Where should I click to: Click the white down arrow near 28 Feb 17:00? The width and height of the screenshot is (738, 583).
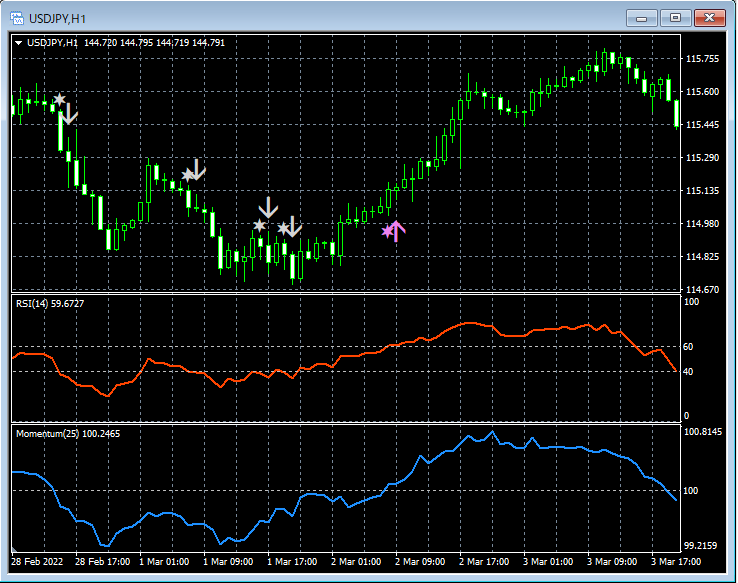[x=69, y=114]
